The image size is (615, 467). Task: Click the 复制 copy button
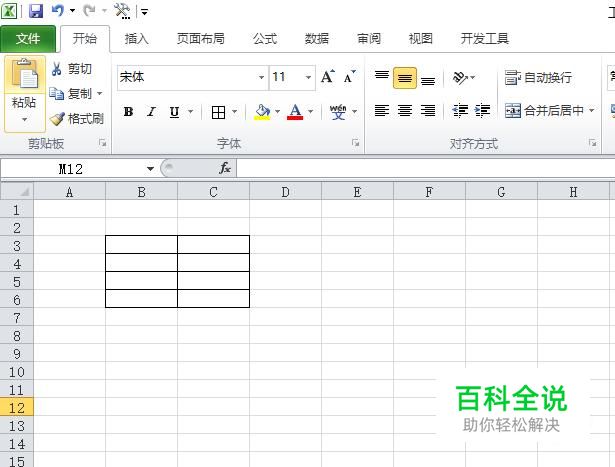tap(71, 94)
